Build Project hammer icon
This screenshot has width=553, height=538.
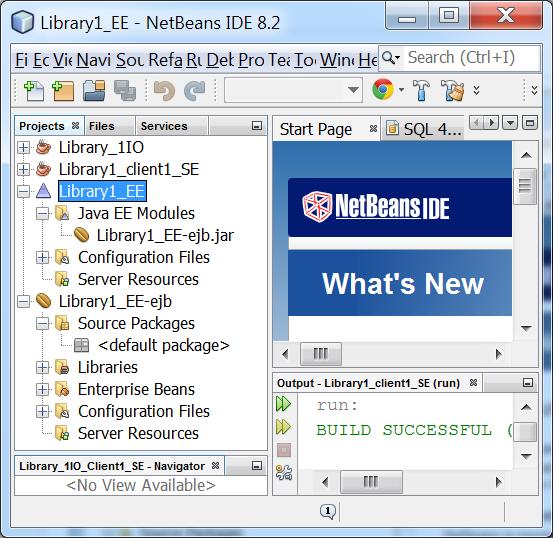[421, 90]
